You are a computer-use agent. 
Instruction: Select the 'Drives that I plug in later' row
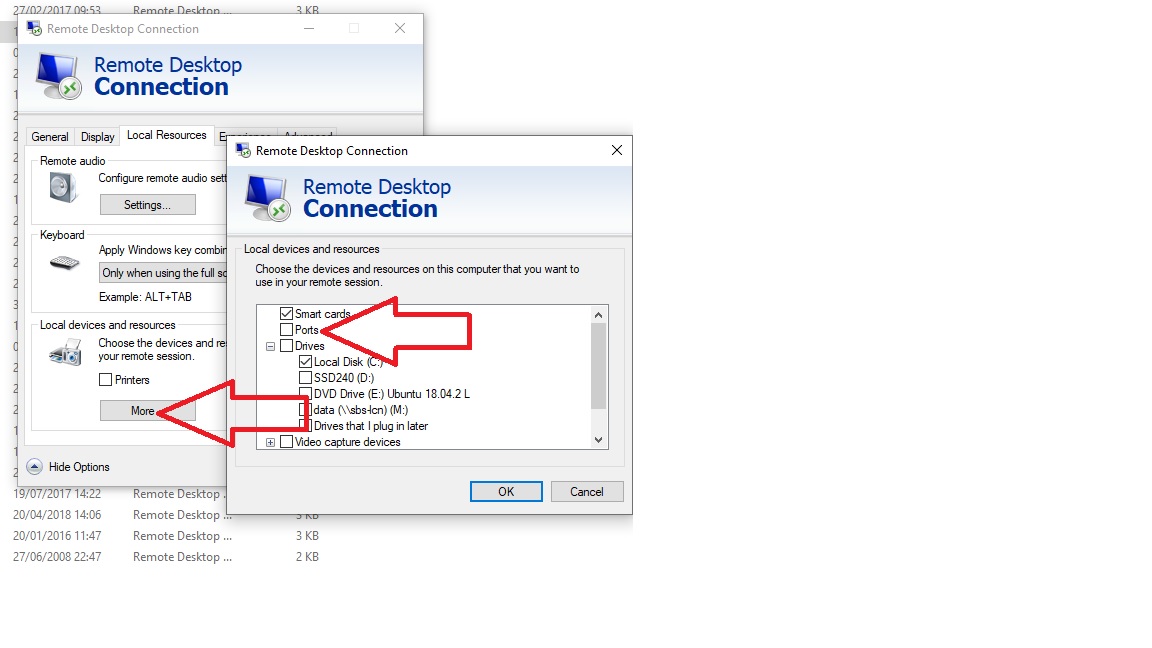click(371, 426)
